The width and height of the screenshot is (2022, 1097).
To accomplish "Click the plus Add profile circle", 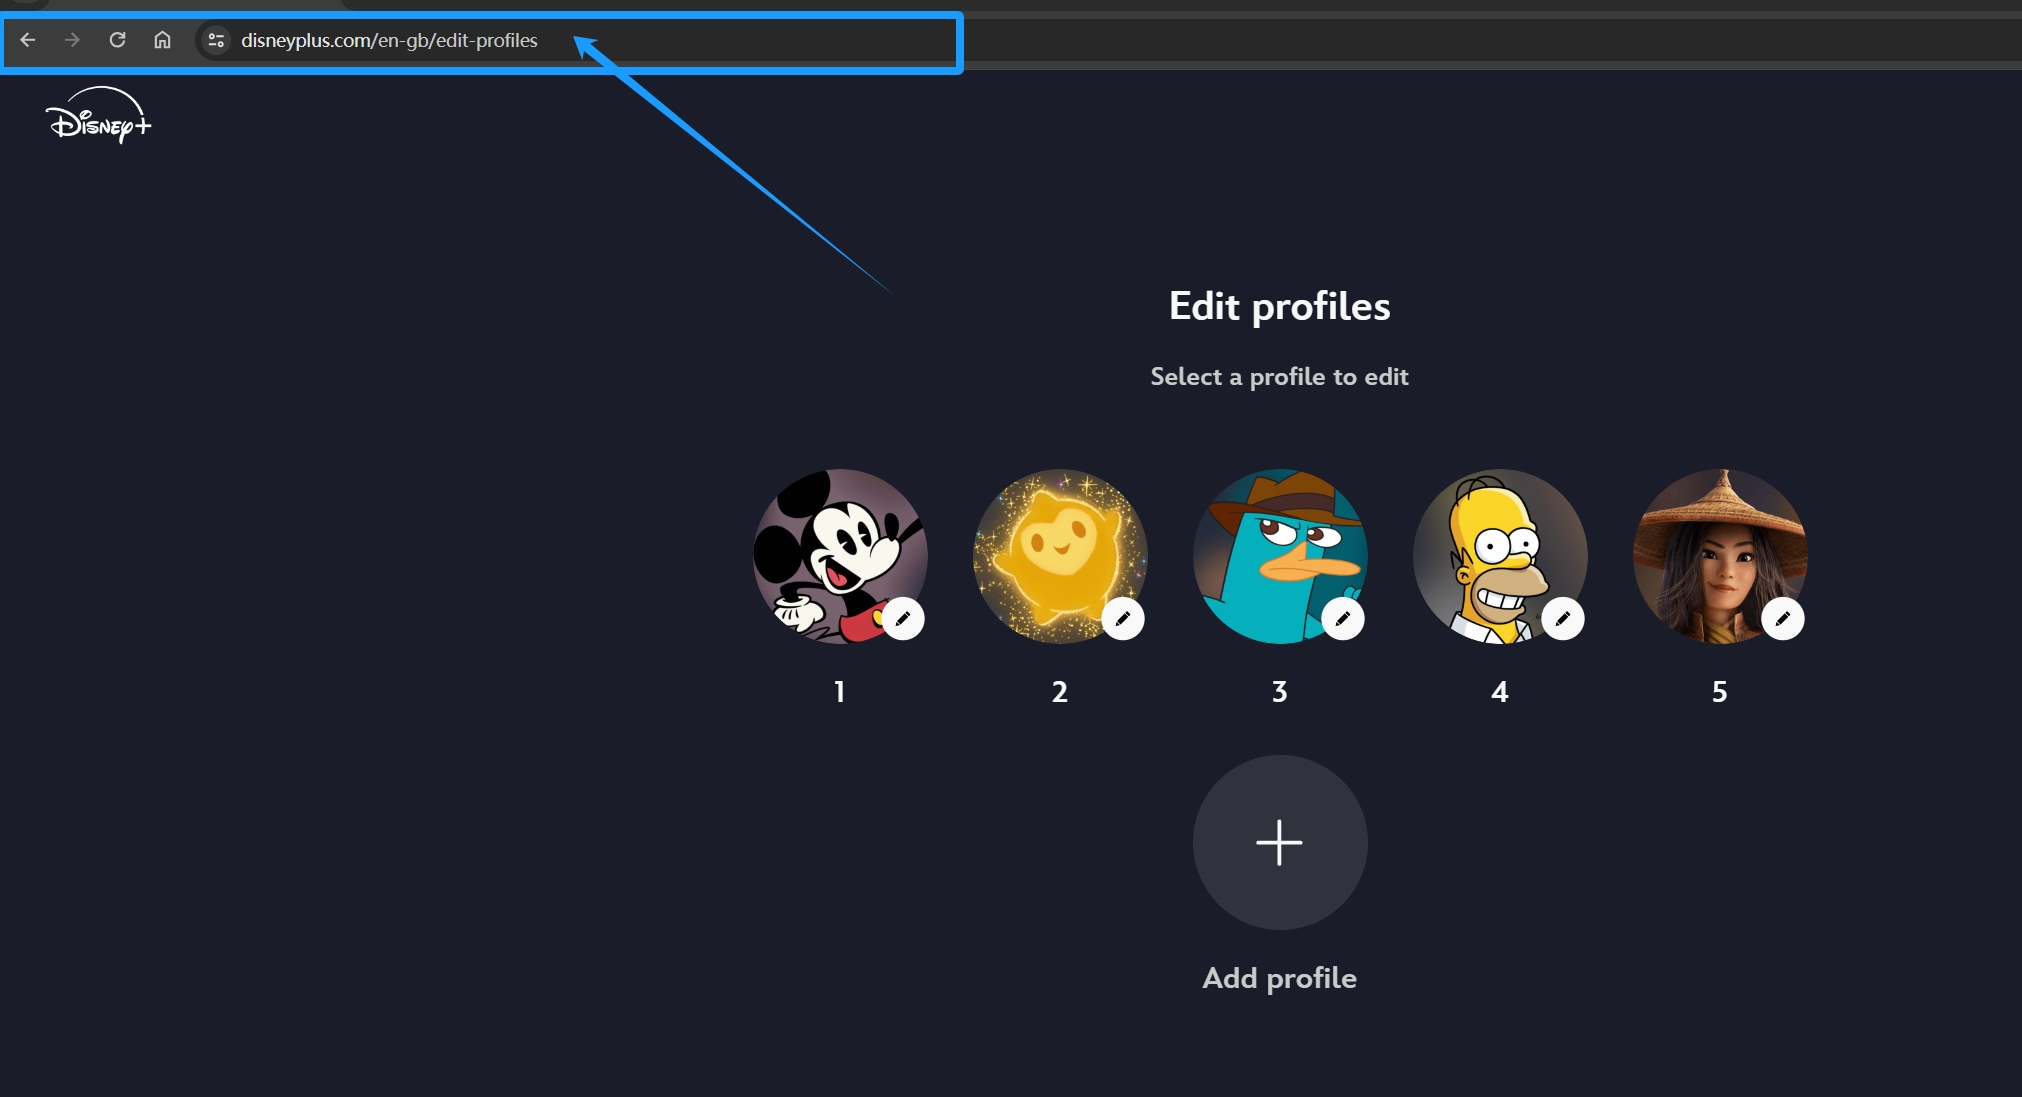I will click(x=1280, y=842).
